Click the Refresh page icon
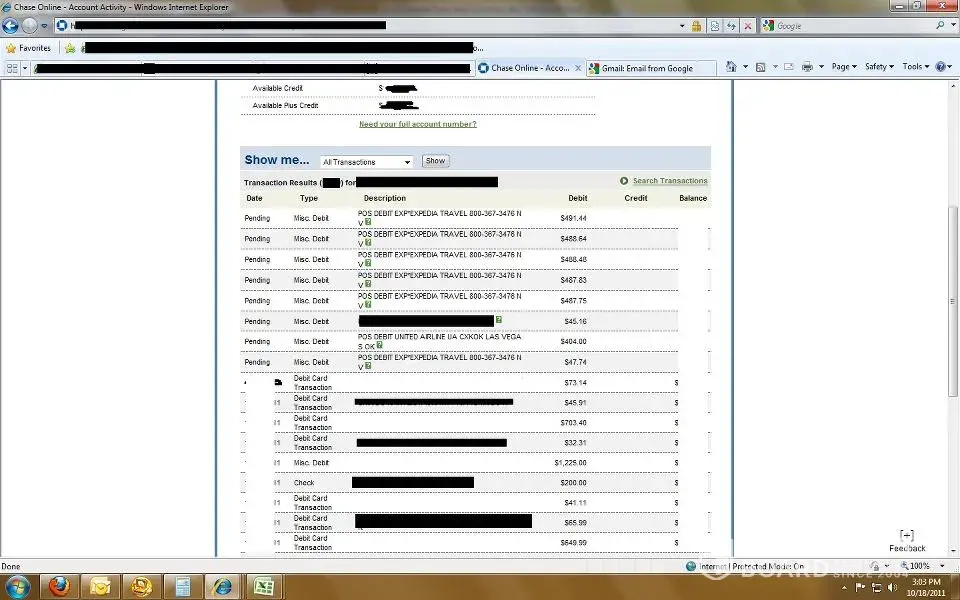The height and width of the screenshot is (600, 960). tap(731, 26)
